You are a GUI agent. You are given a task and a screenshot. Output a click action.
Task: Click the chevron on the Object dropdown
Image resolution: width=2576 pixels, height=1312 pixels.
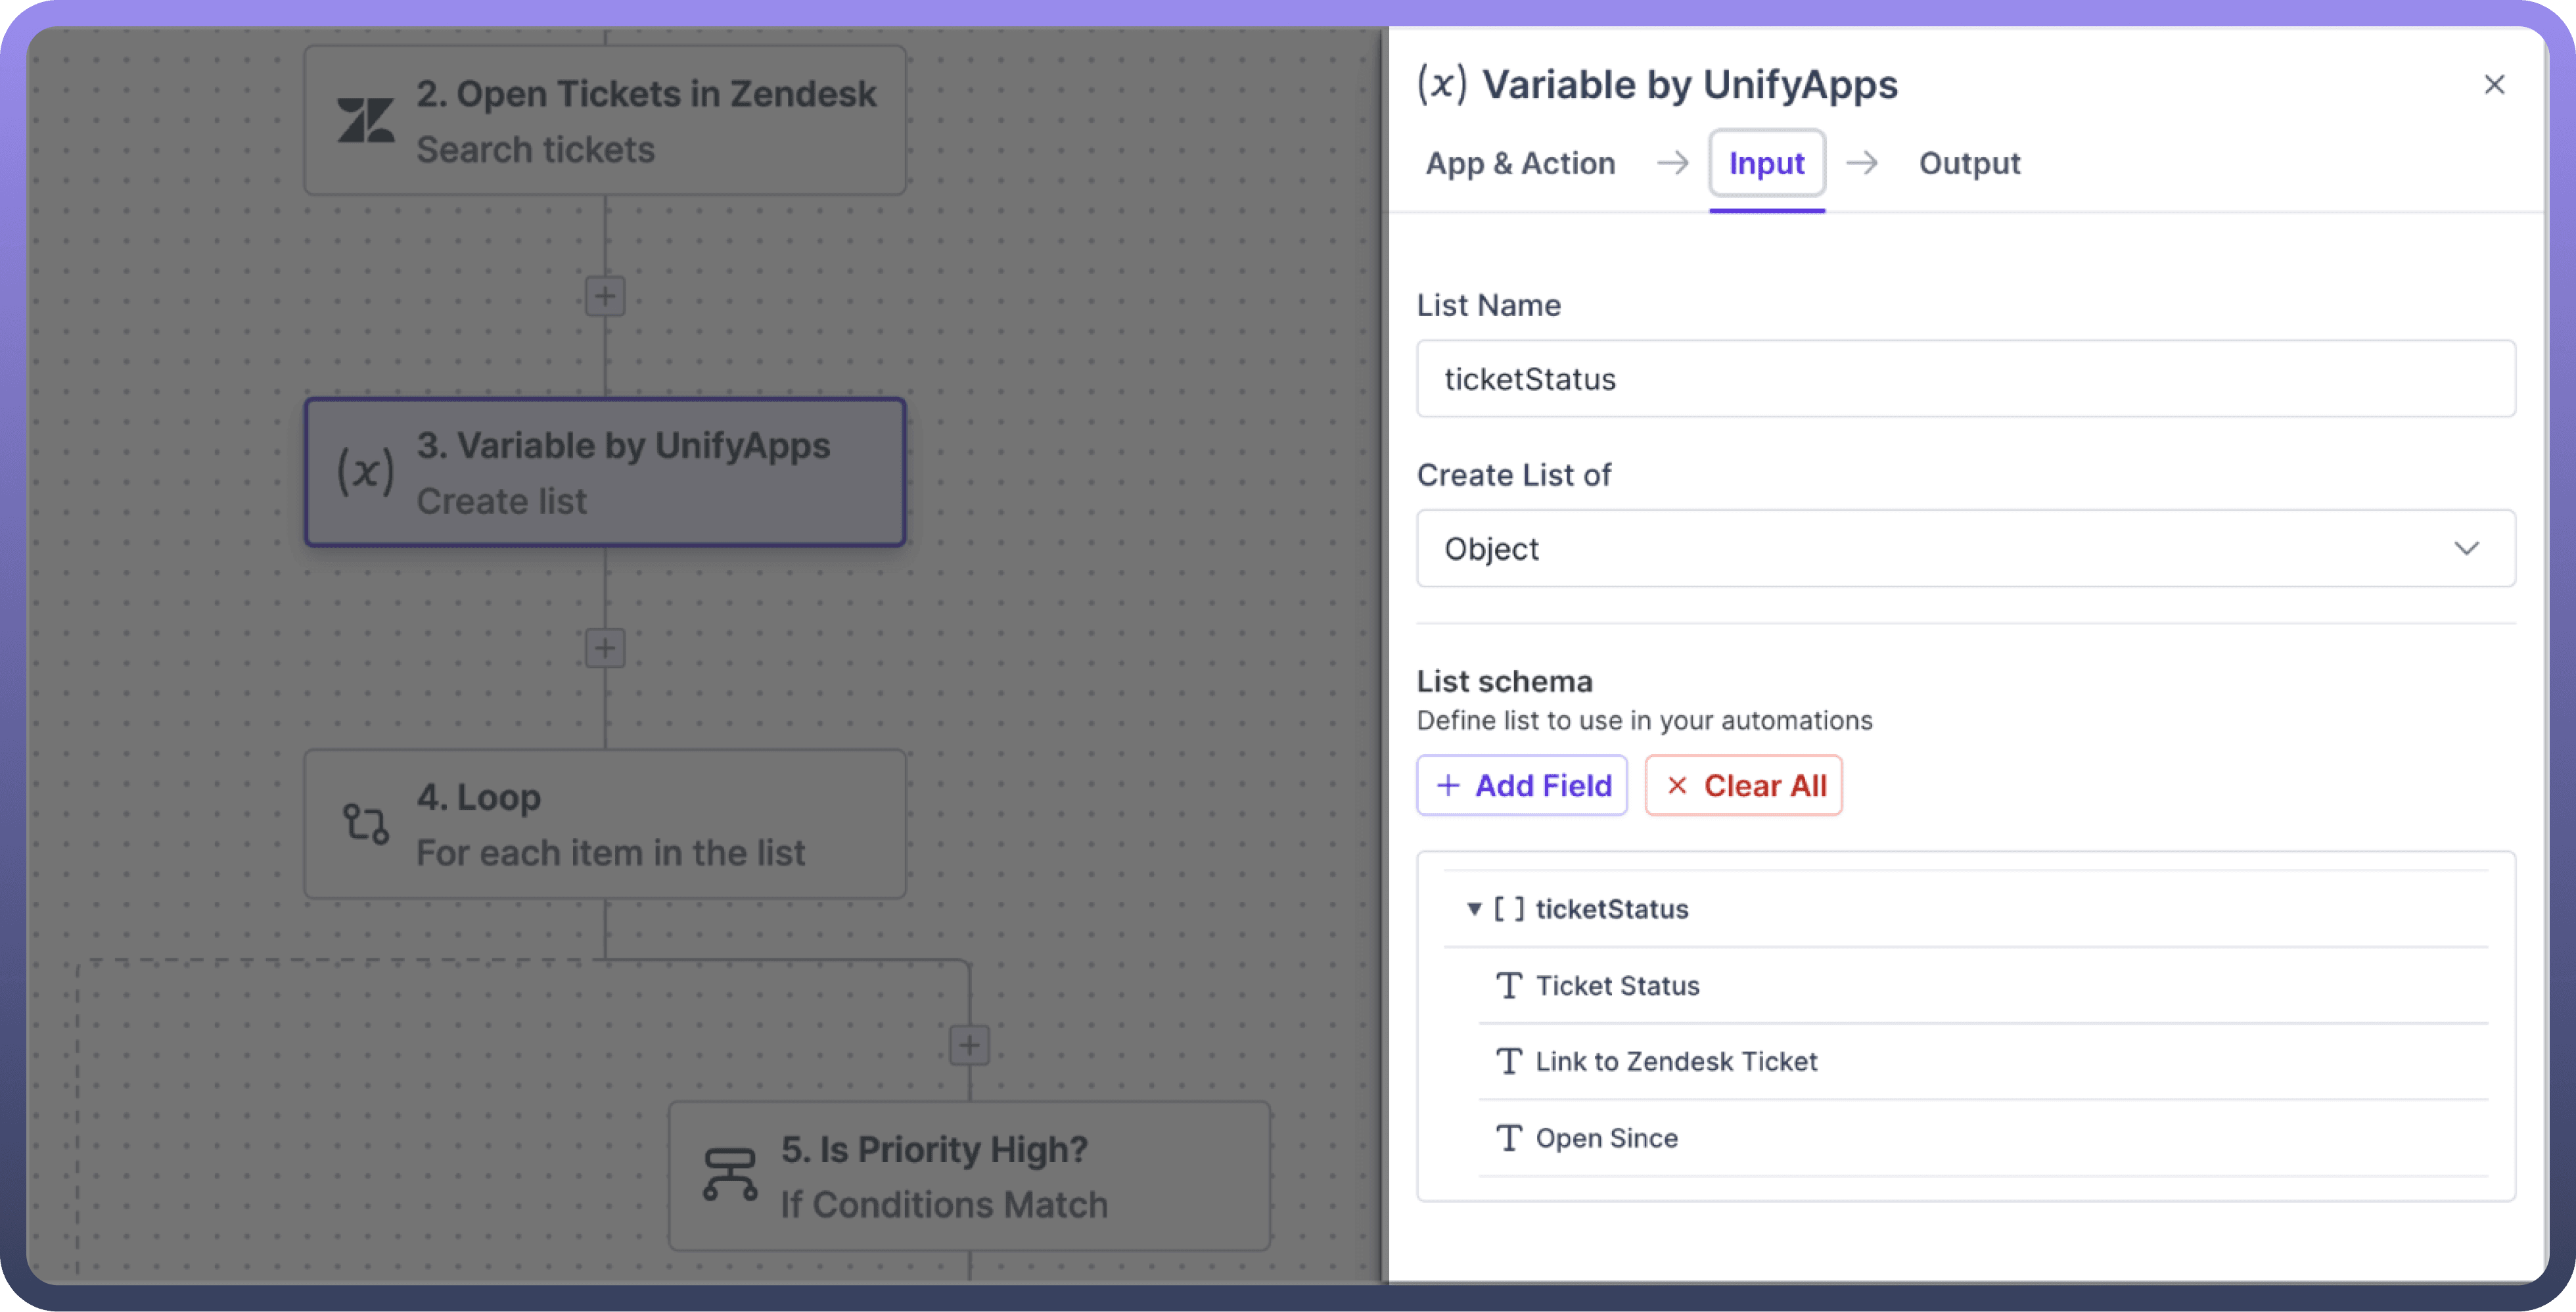click(2466, 548)
